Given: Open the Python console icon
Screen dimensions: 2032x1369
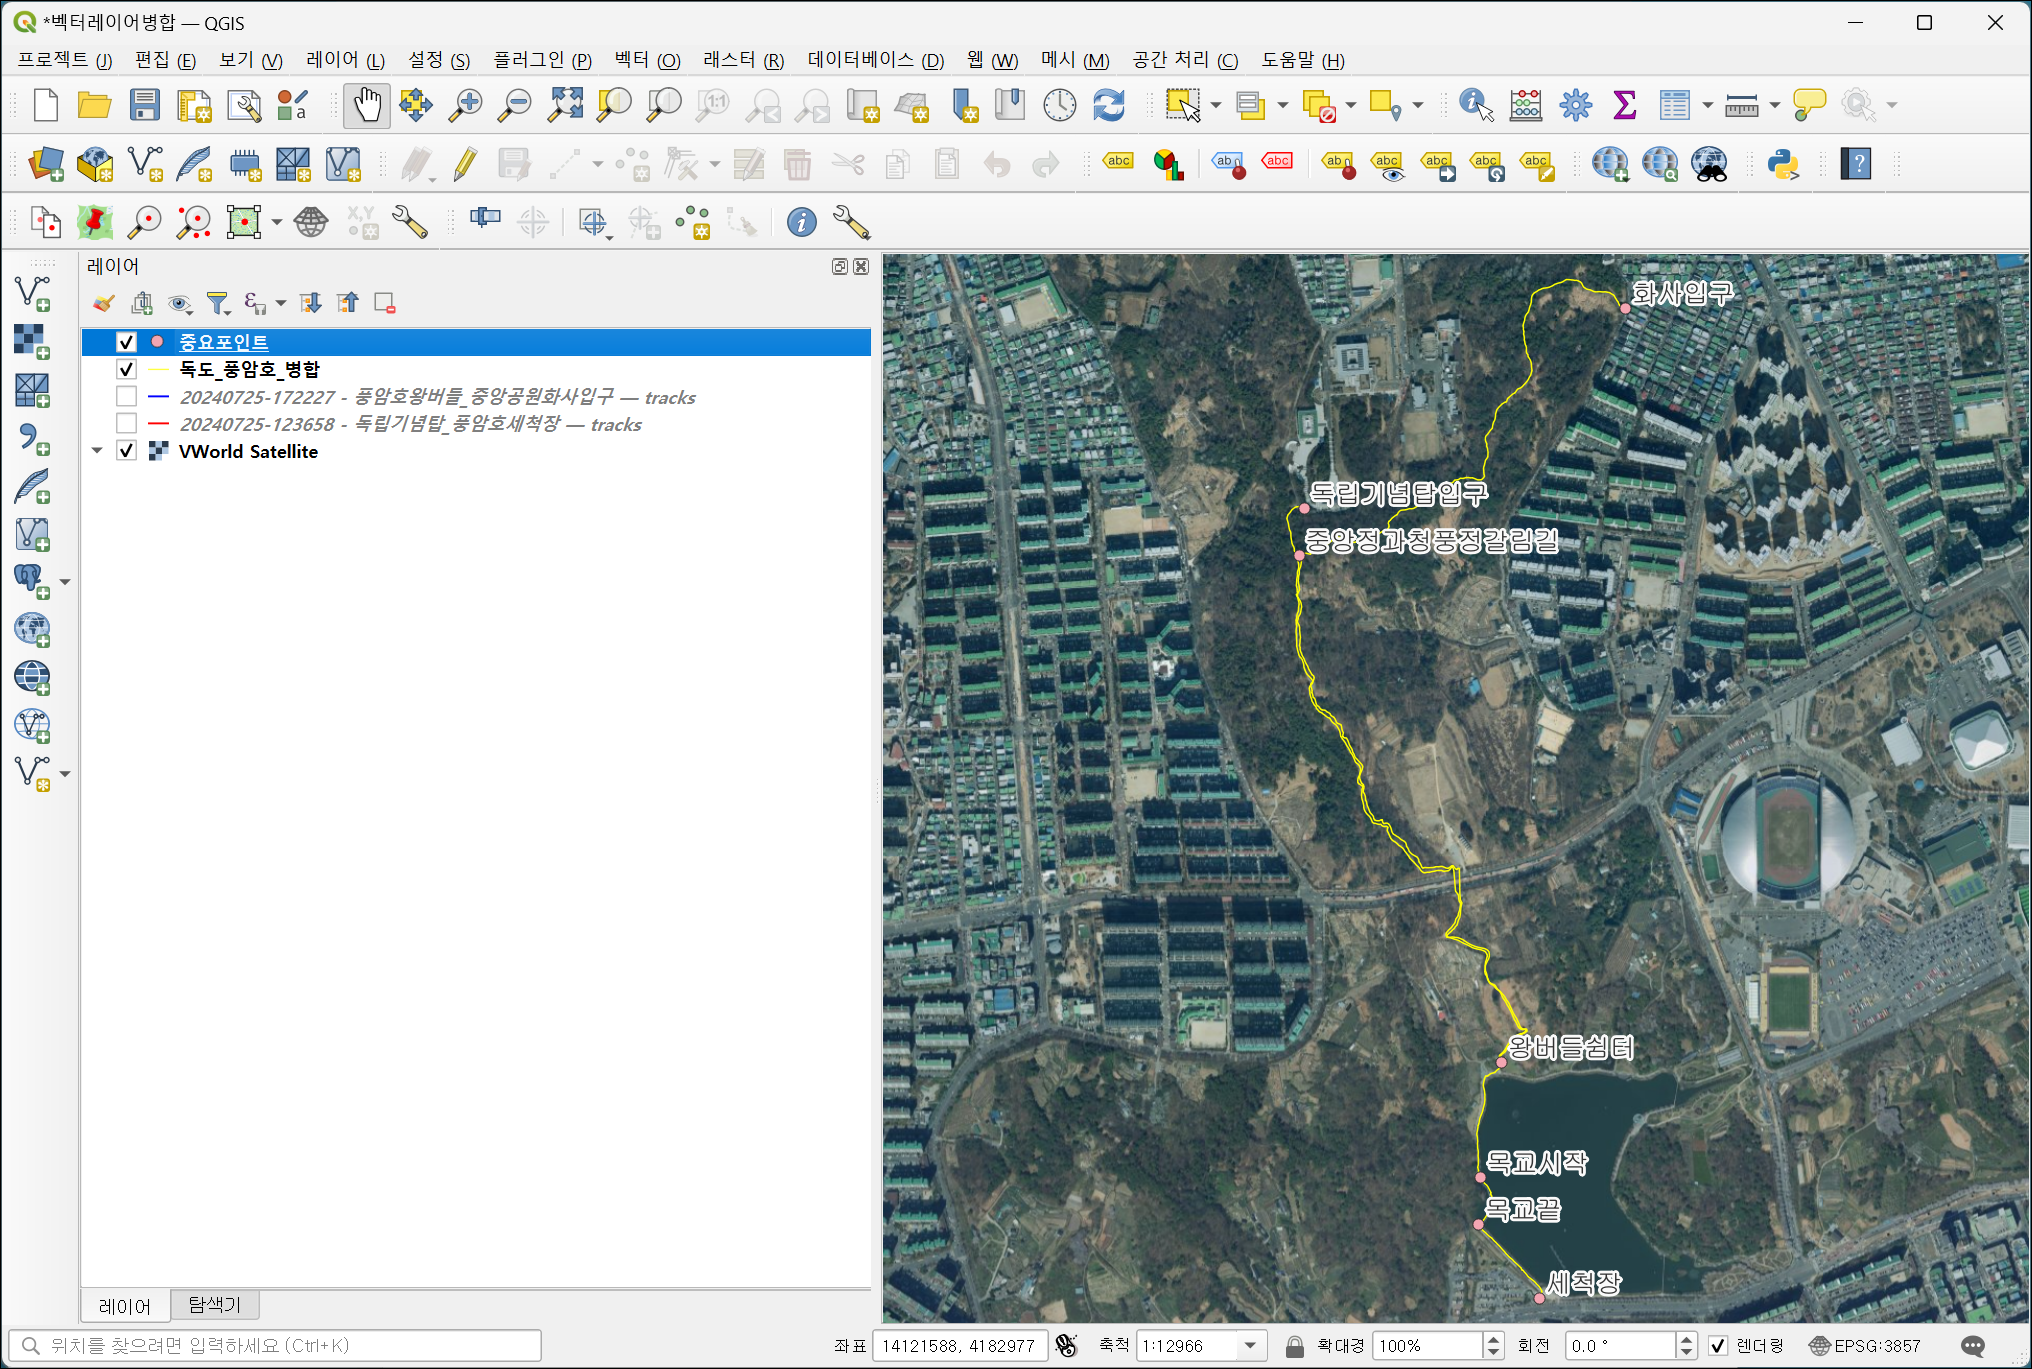Looking at the screenshot, I should coord(1783,164).
